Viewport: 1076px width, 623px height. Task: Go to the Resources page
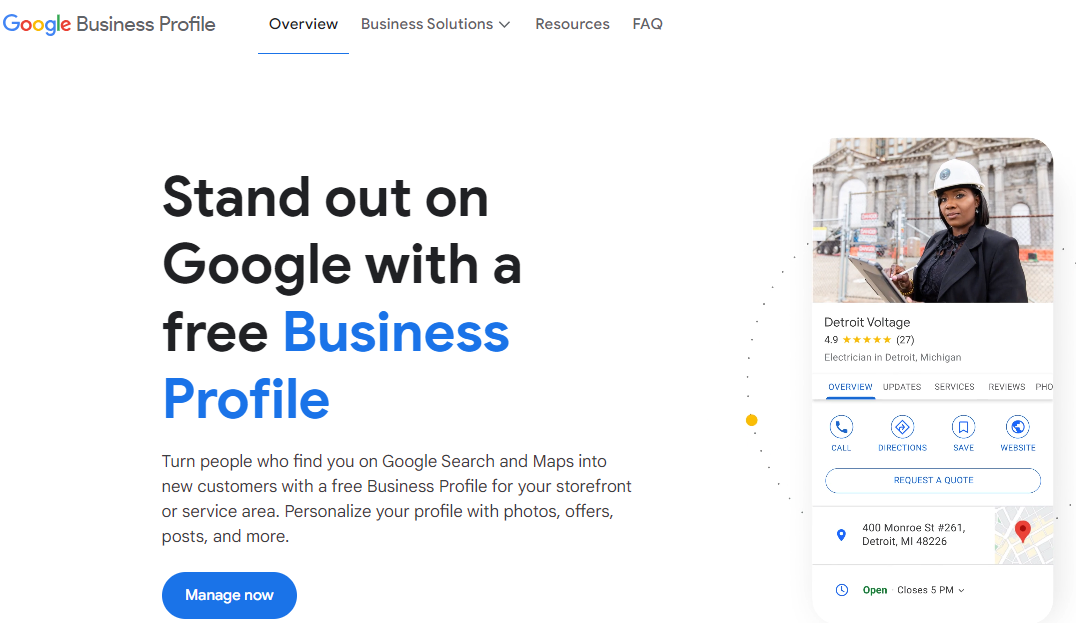point(572,24)
